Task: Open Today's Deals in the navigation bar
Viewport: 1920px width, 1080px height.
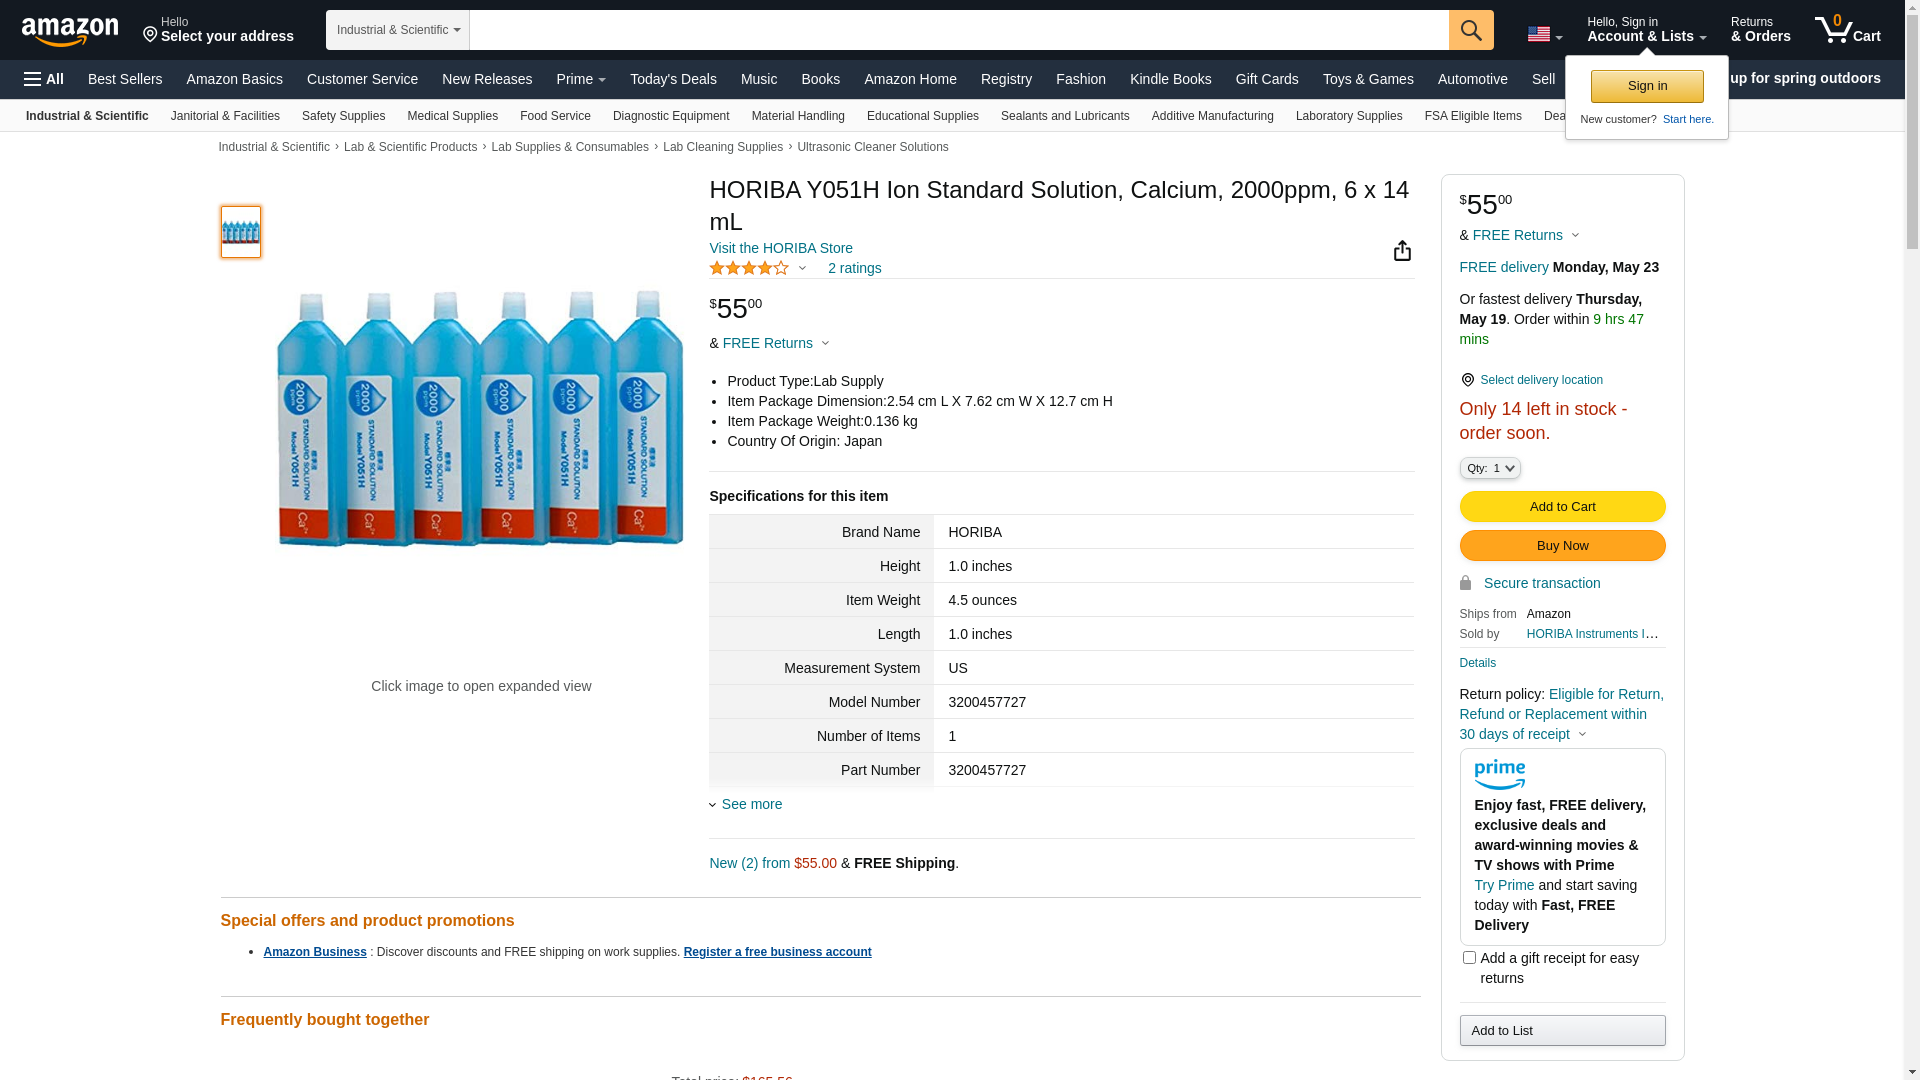Action: 673,79
